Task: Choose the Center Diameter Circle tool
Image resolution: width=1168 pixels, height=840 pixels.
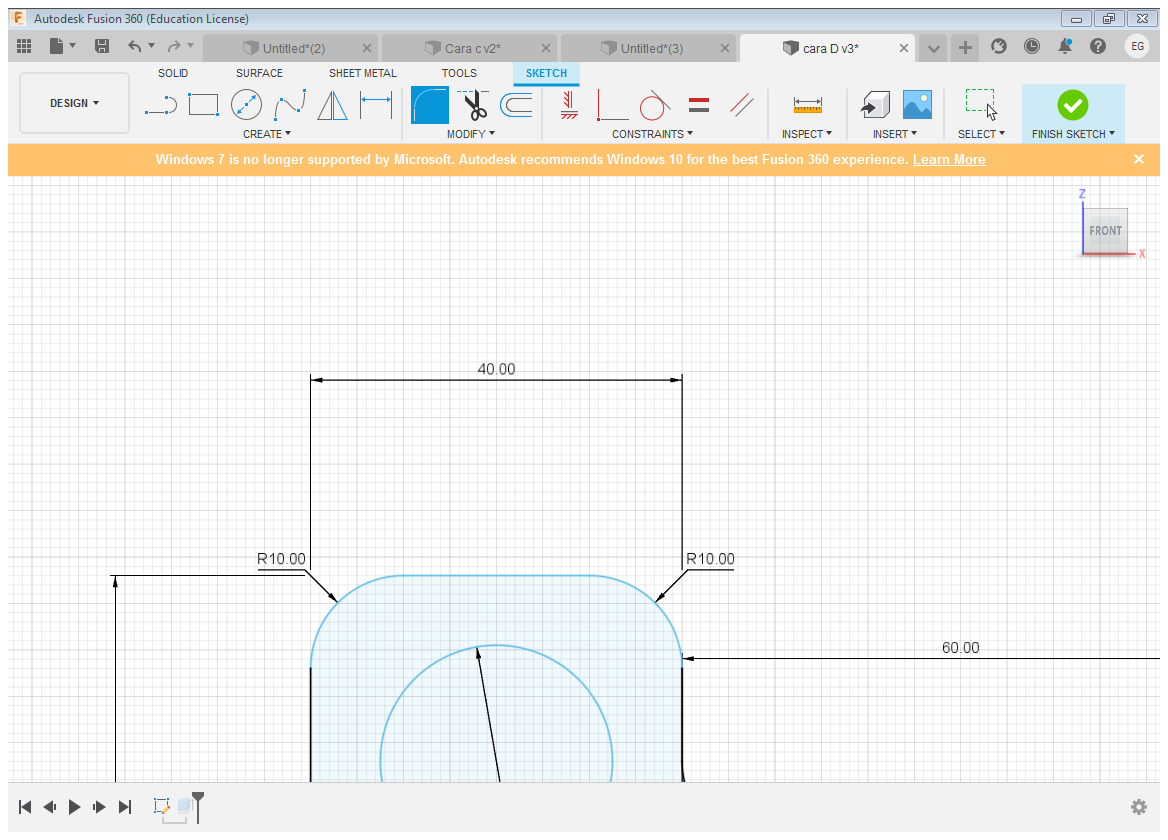Action: pyautogui.click(x=246, y=104)
